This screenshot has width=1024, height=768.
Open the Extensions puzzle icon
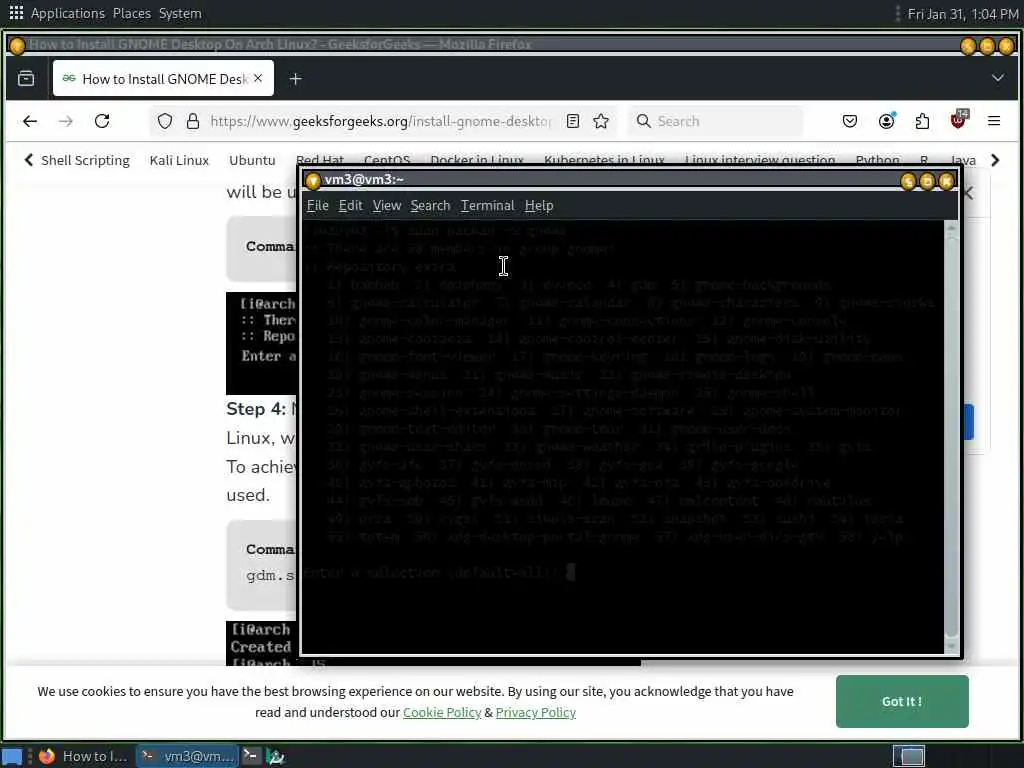click(x=922, y=121)
